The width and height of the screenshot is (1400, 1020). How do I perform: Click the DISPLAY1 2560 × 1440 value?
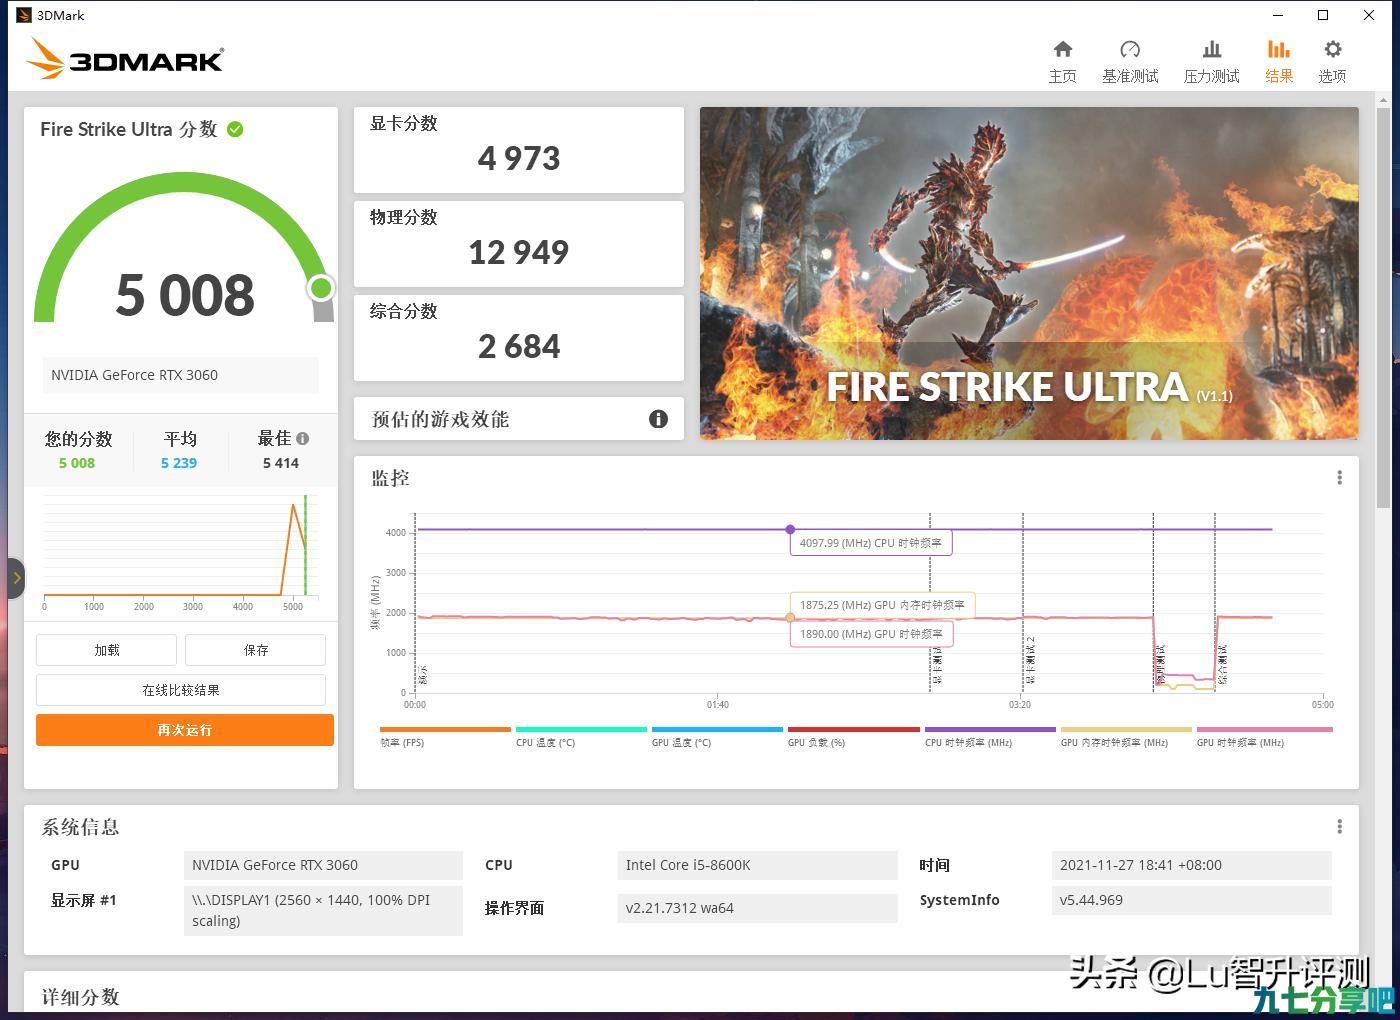(x=323, y=910)
